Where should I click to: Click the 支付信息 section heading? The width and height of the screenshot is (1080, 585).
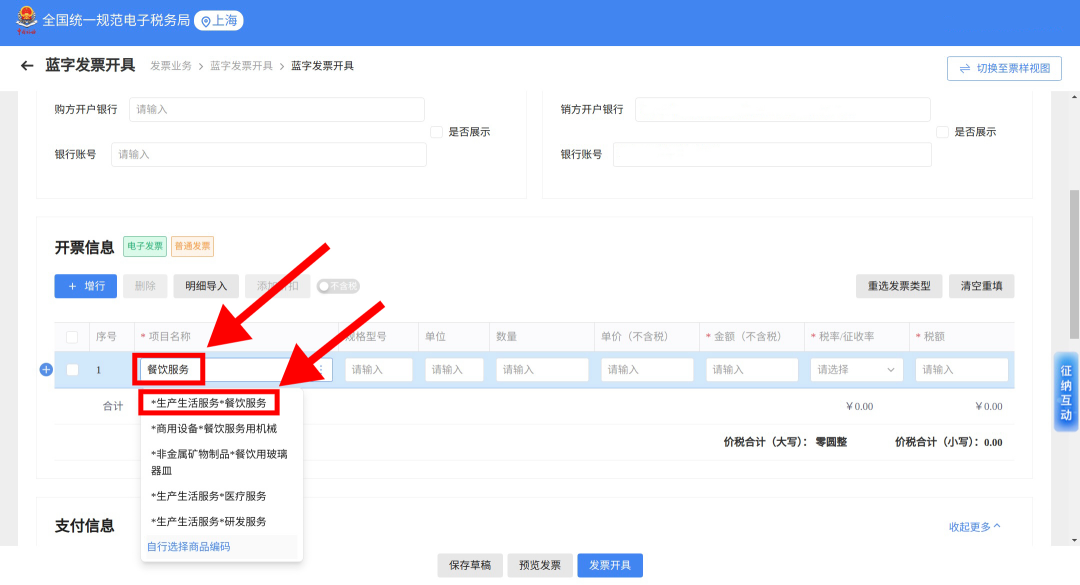(x=84, y=526)
